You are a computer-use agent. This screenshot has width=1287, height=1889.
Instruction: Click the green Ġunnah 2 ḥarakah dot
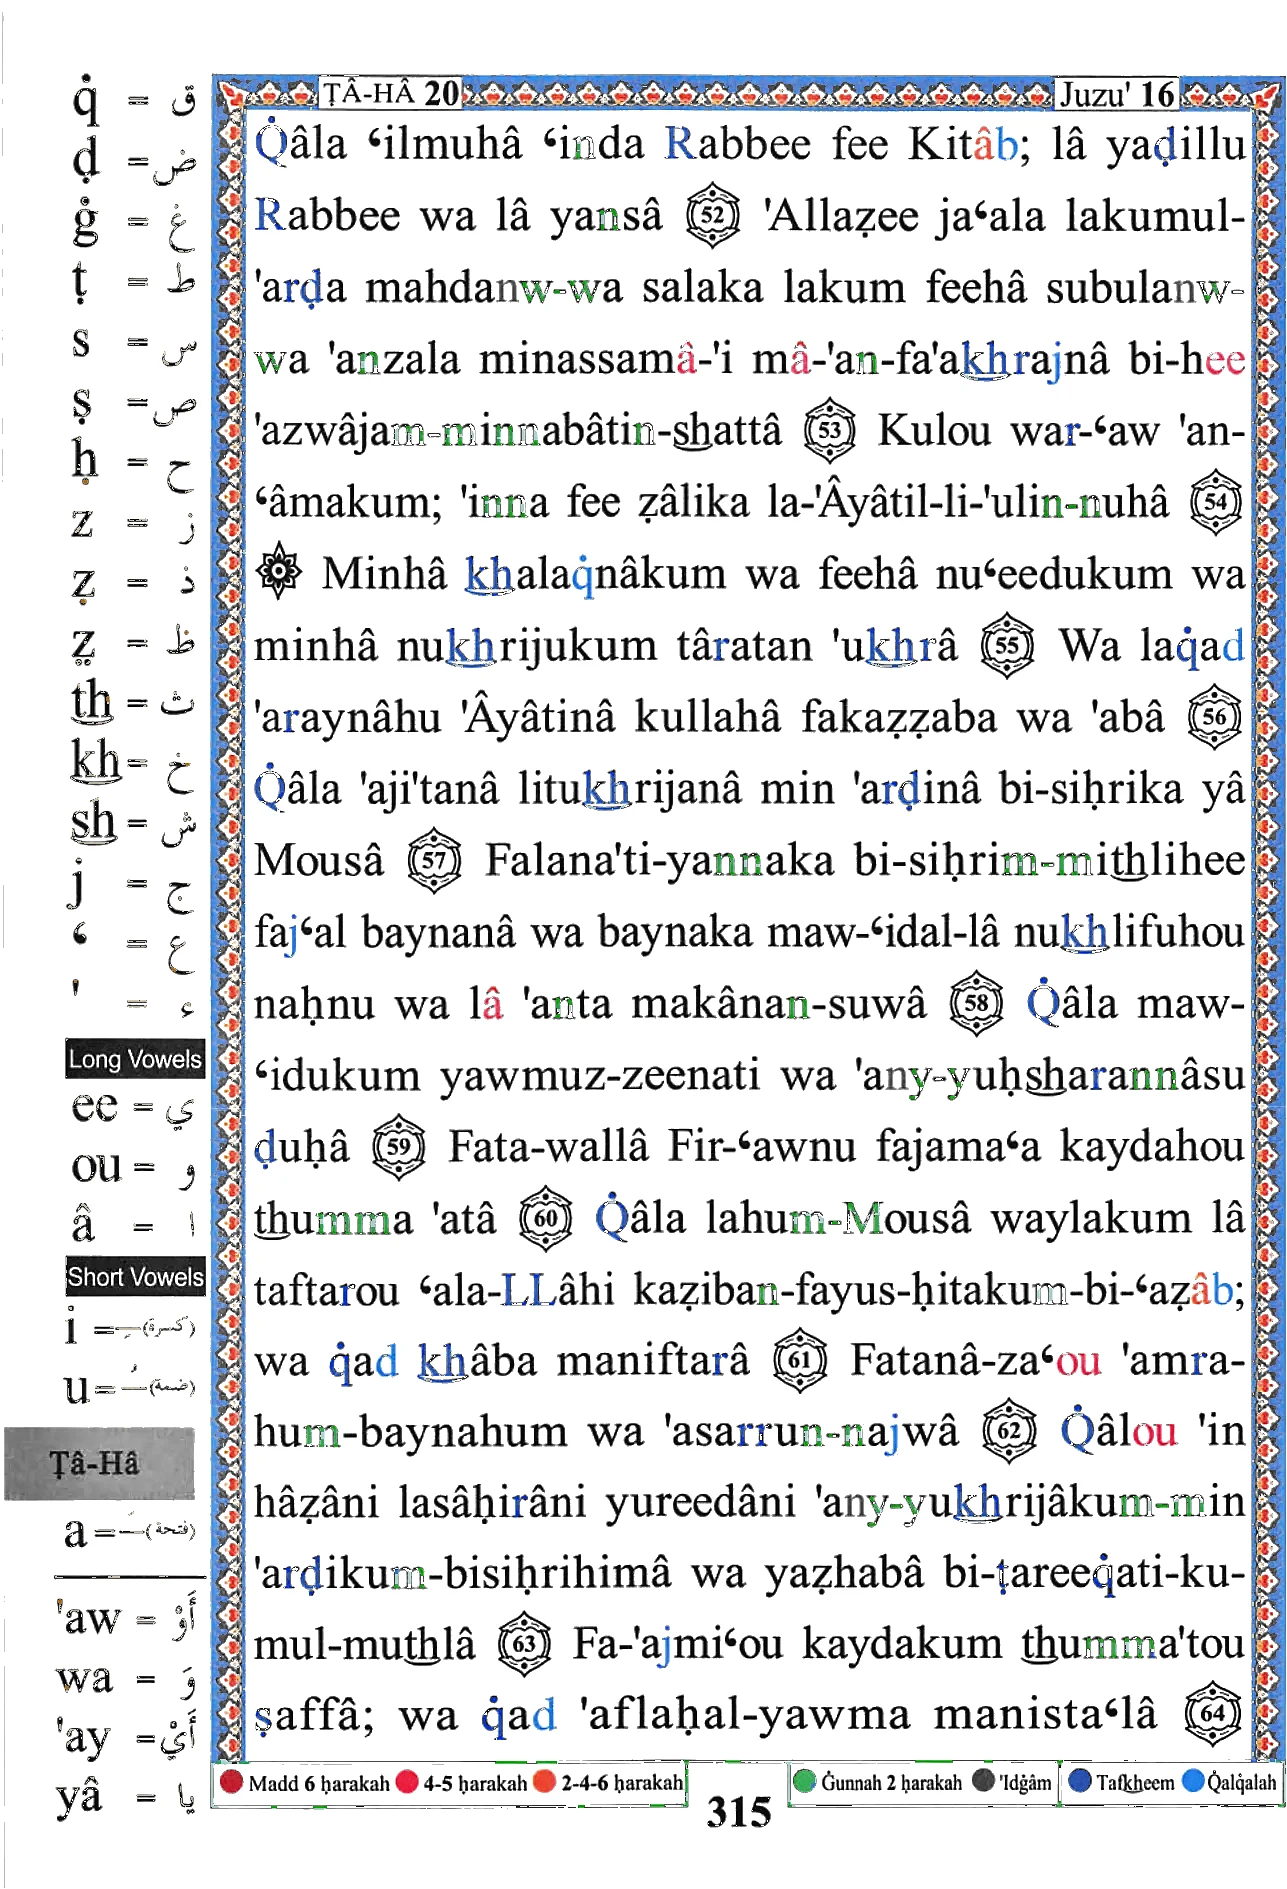(804, 1781)
